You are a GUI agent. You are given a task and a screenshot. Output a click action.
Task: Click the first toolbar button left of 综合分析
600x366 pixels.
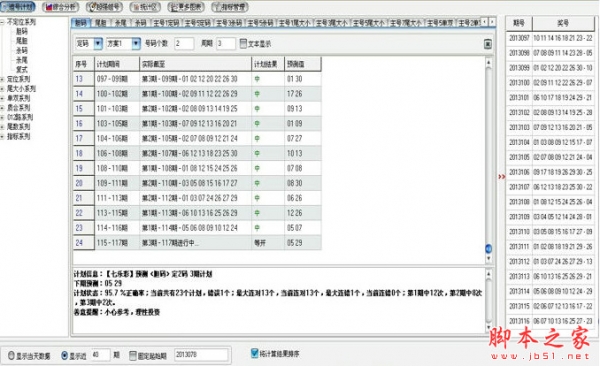coord(18,7)
